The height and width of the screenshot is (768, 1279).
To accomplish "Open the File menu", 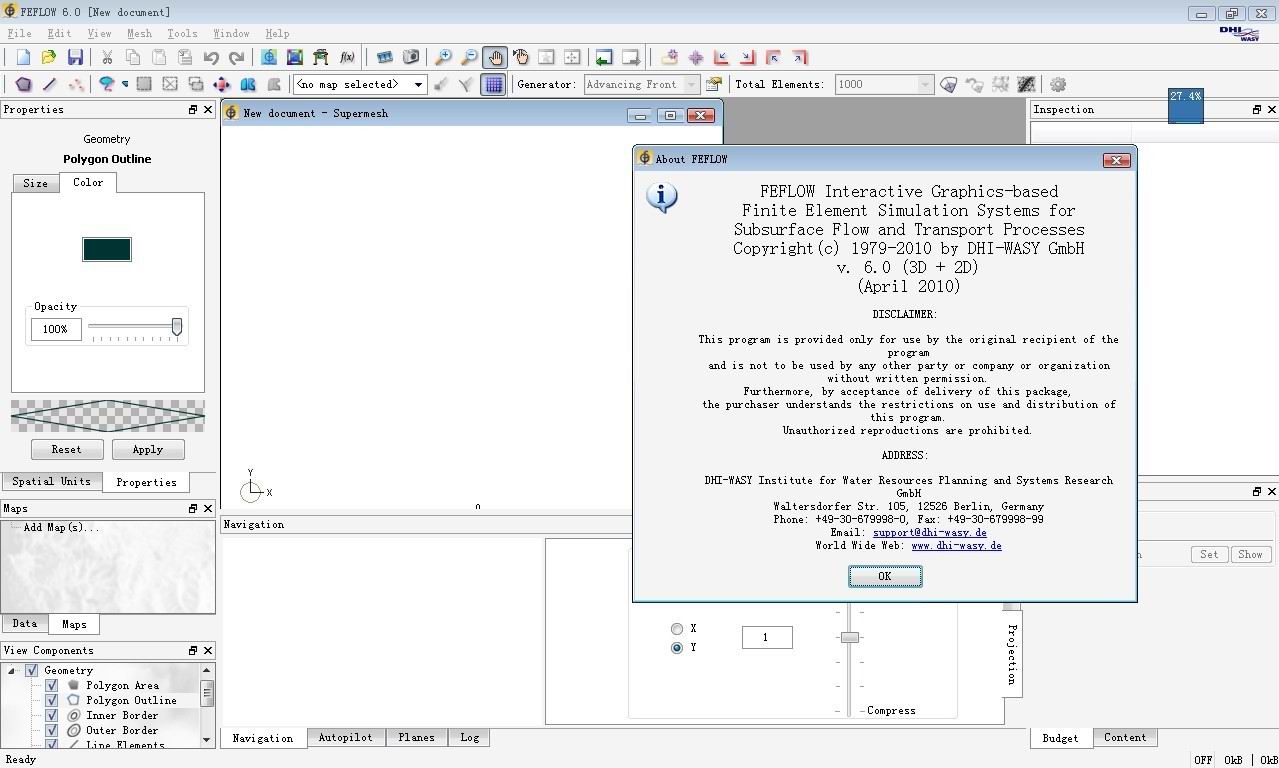I will 19,33.
